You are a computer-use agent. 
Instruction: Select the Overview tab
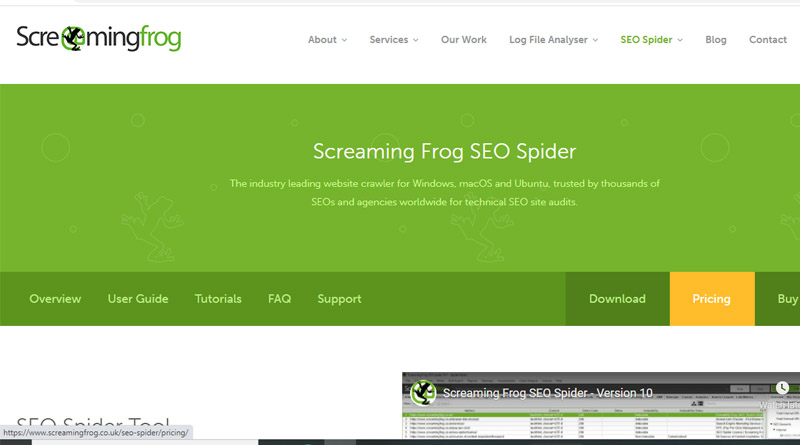(x=55, y=299)
